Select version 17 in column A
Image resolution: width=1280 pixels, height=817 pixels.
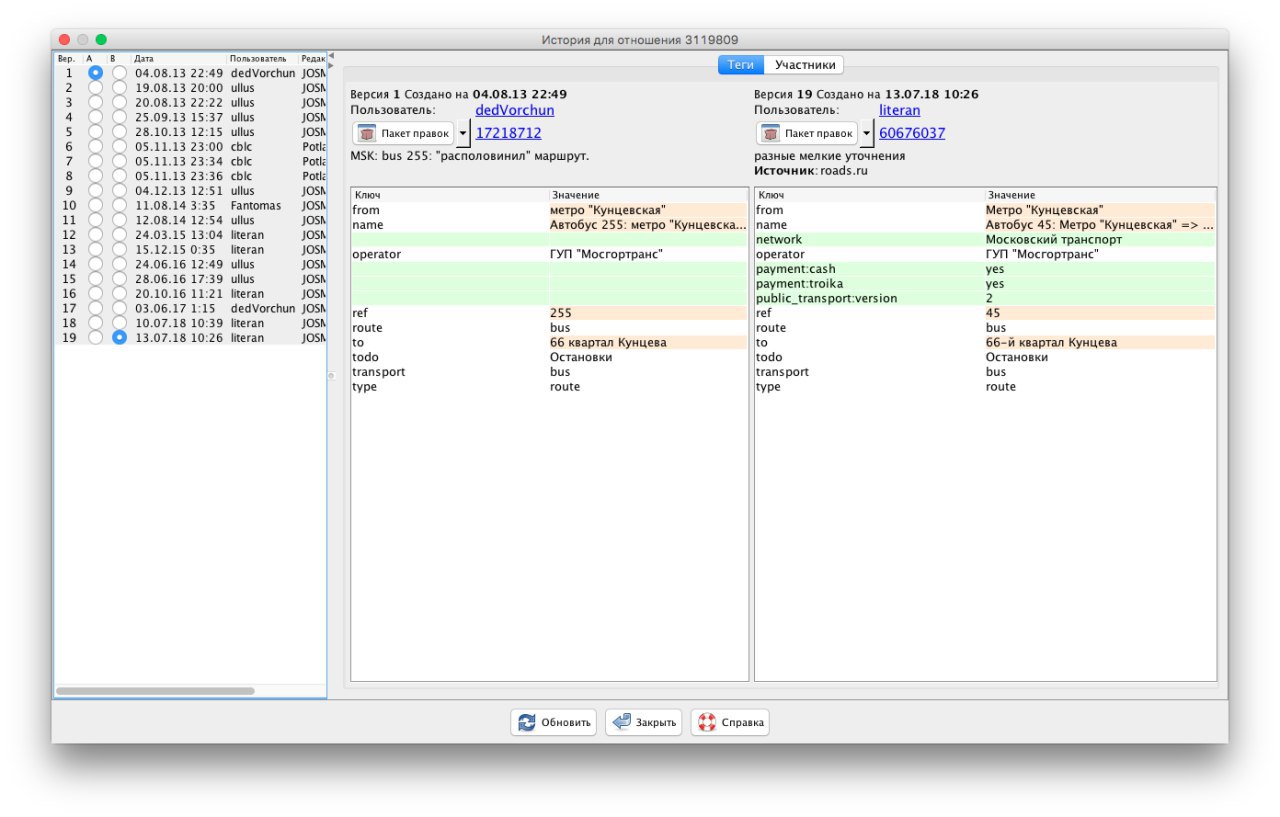point(96,309)
